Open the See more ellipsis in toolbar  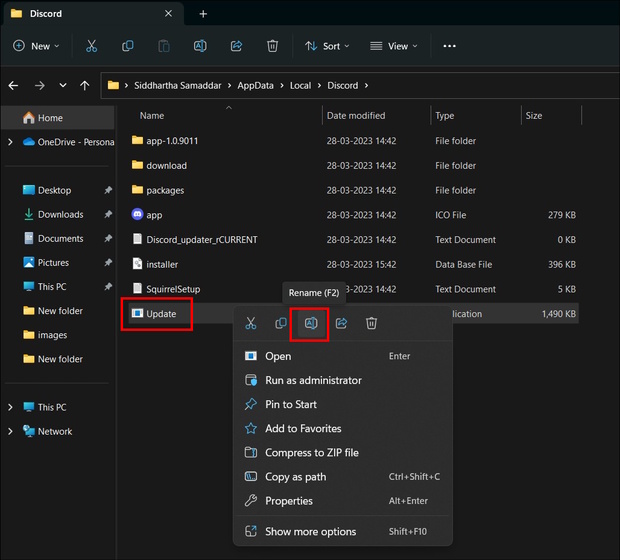pos(450,46)
